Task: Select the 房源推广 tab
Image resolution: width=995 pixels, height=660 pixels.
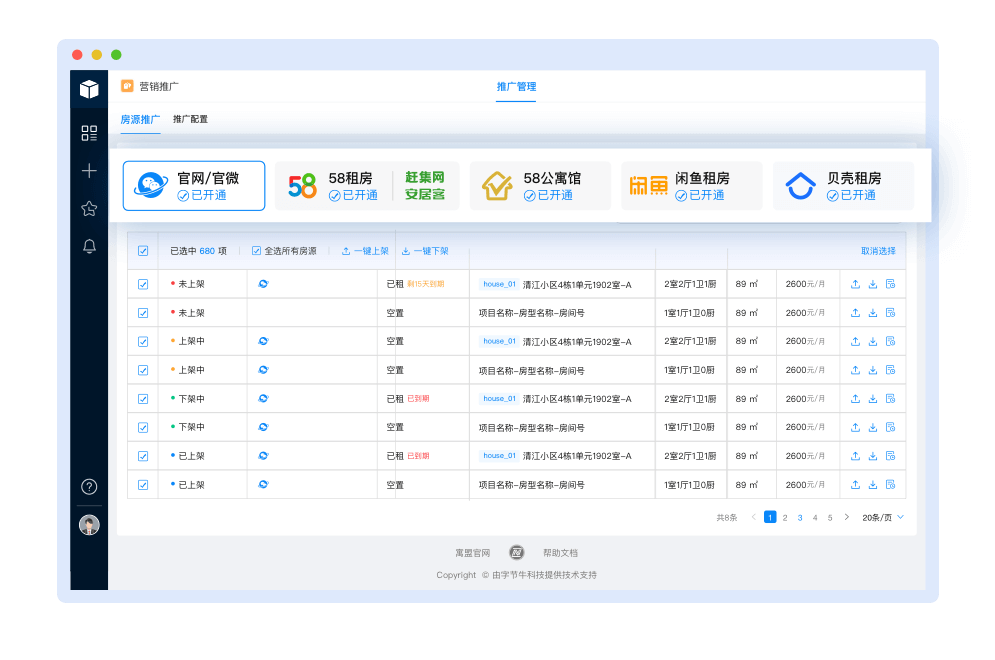Action: pyautogui.click(x=140, y=119)
